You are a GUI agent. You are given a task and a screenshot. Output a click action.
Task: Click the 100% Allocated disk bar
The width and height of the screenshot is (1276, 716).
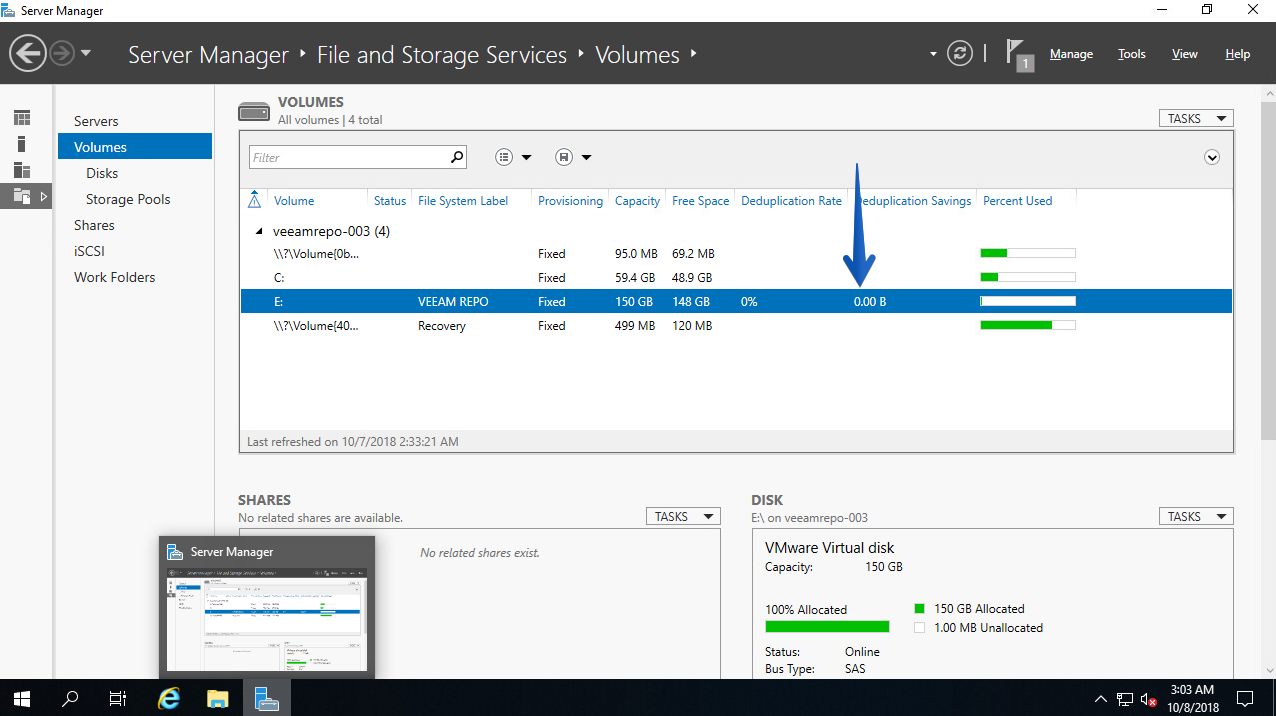click(827, 627)
